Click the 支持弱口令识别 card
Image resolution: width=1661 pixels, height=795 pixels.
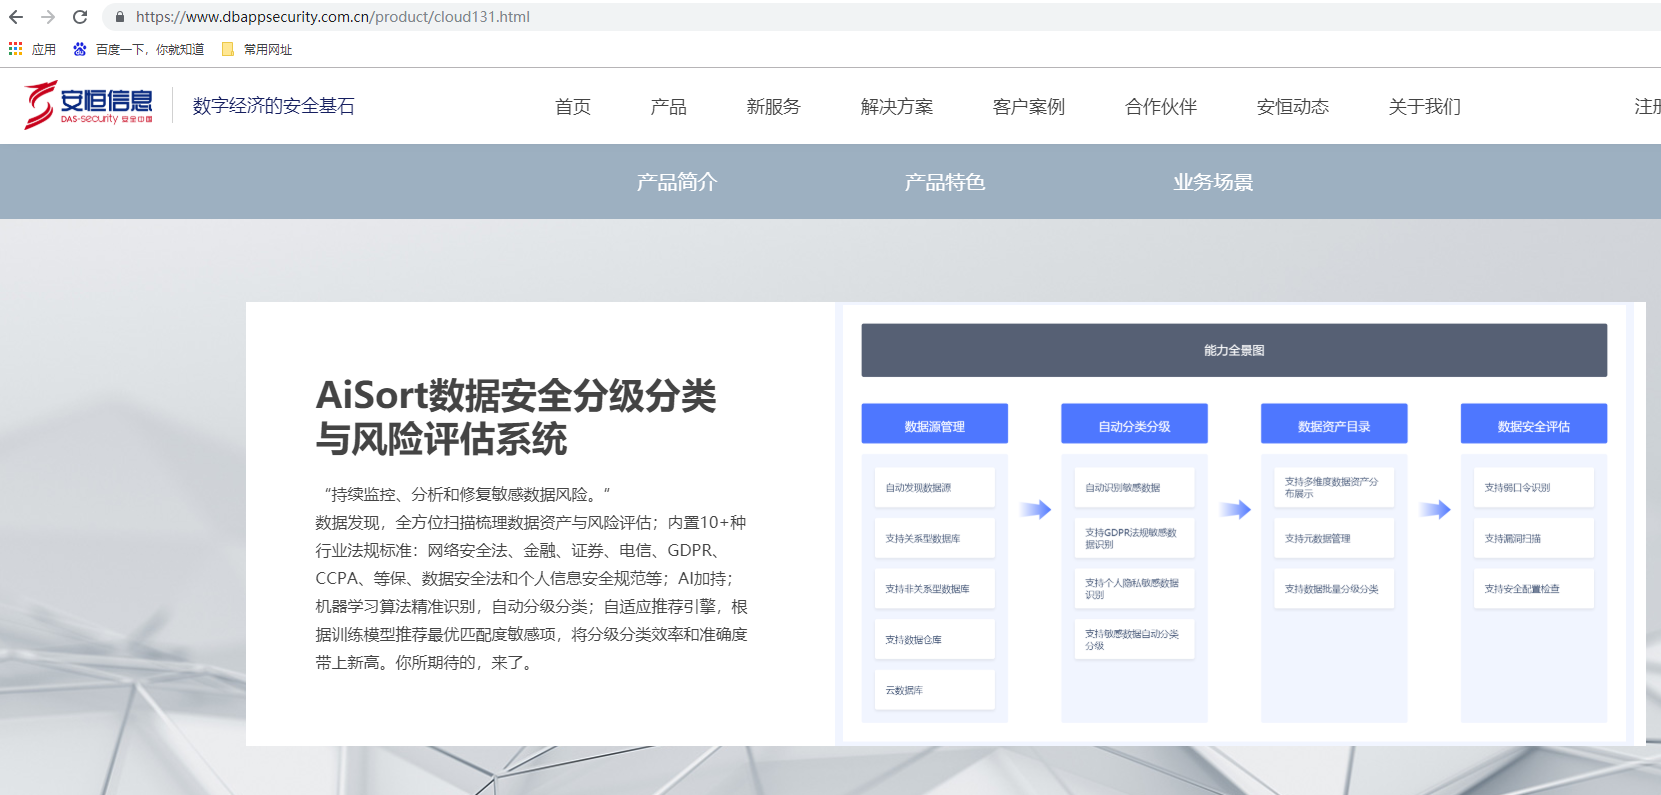(1534, 487)
